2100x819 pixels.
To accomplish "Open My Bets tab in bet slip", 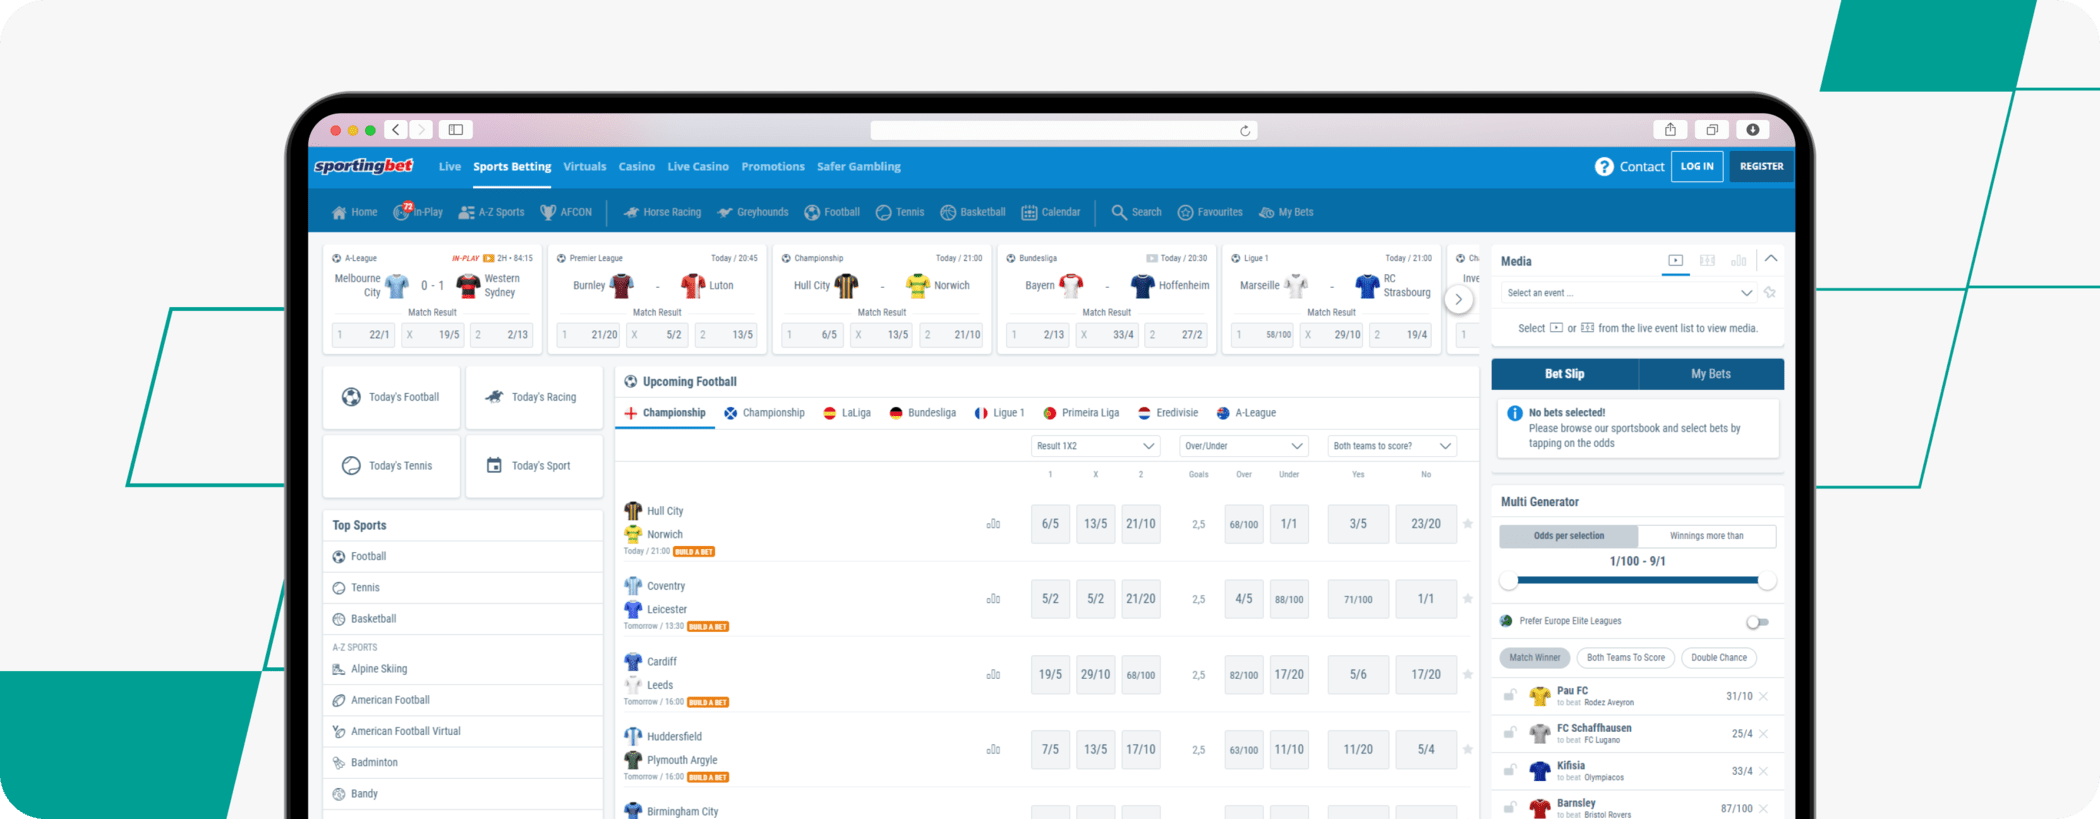I will 1711,374.
